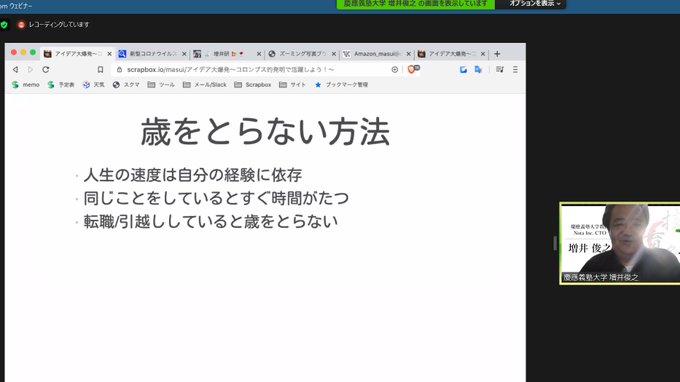Click the 増井俊之 speaker video thumbnail

coord(620,243)
